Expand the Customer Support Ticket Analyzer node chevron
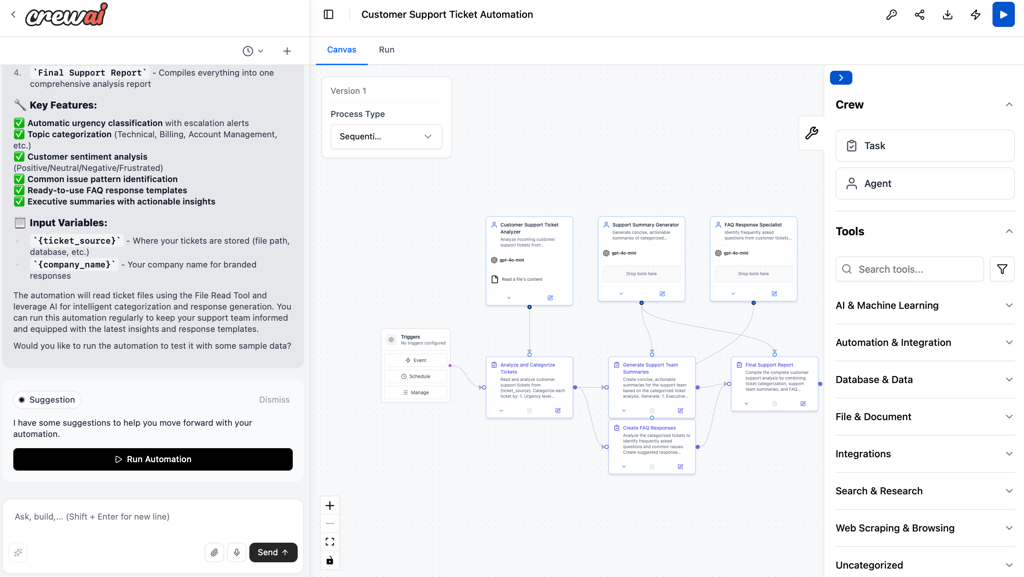This screenshot has width=1024, height=577. [509, 298]
